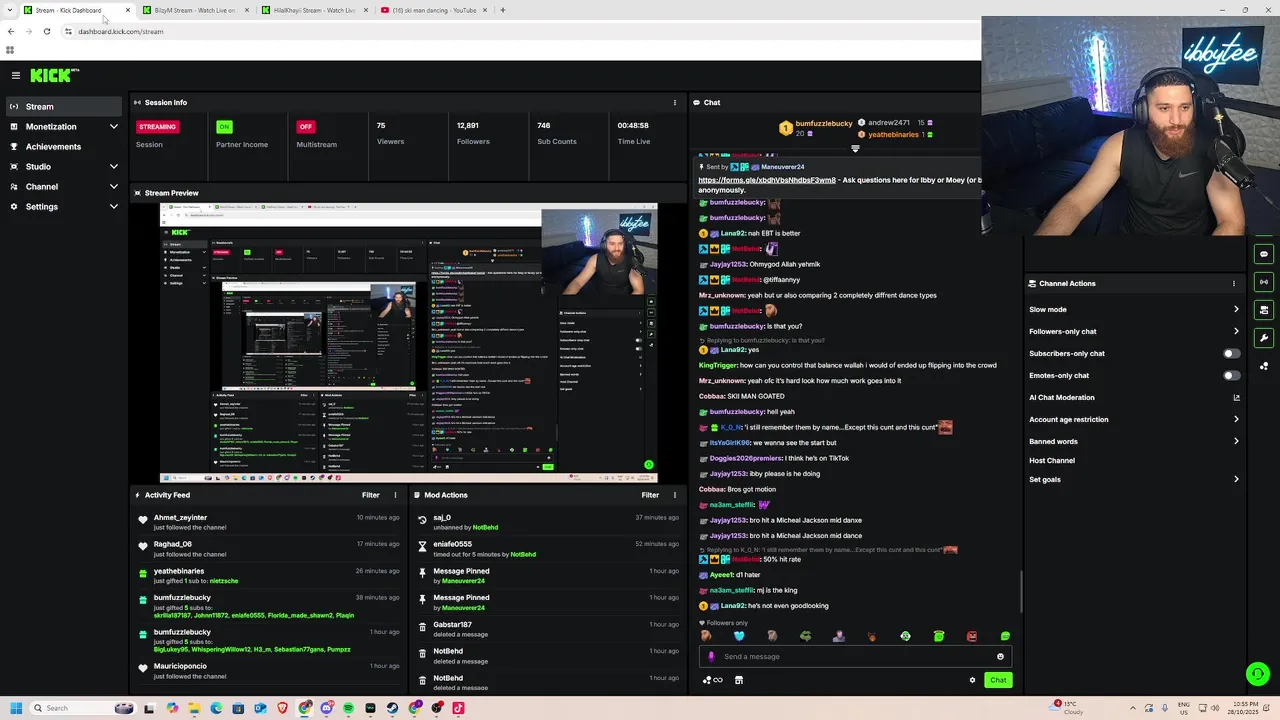Screen dimensions: 1280x720
Task: Switch to ski man dancing YouTube tab
Action: click(434, 10)
